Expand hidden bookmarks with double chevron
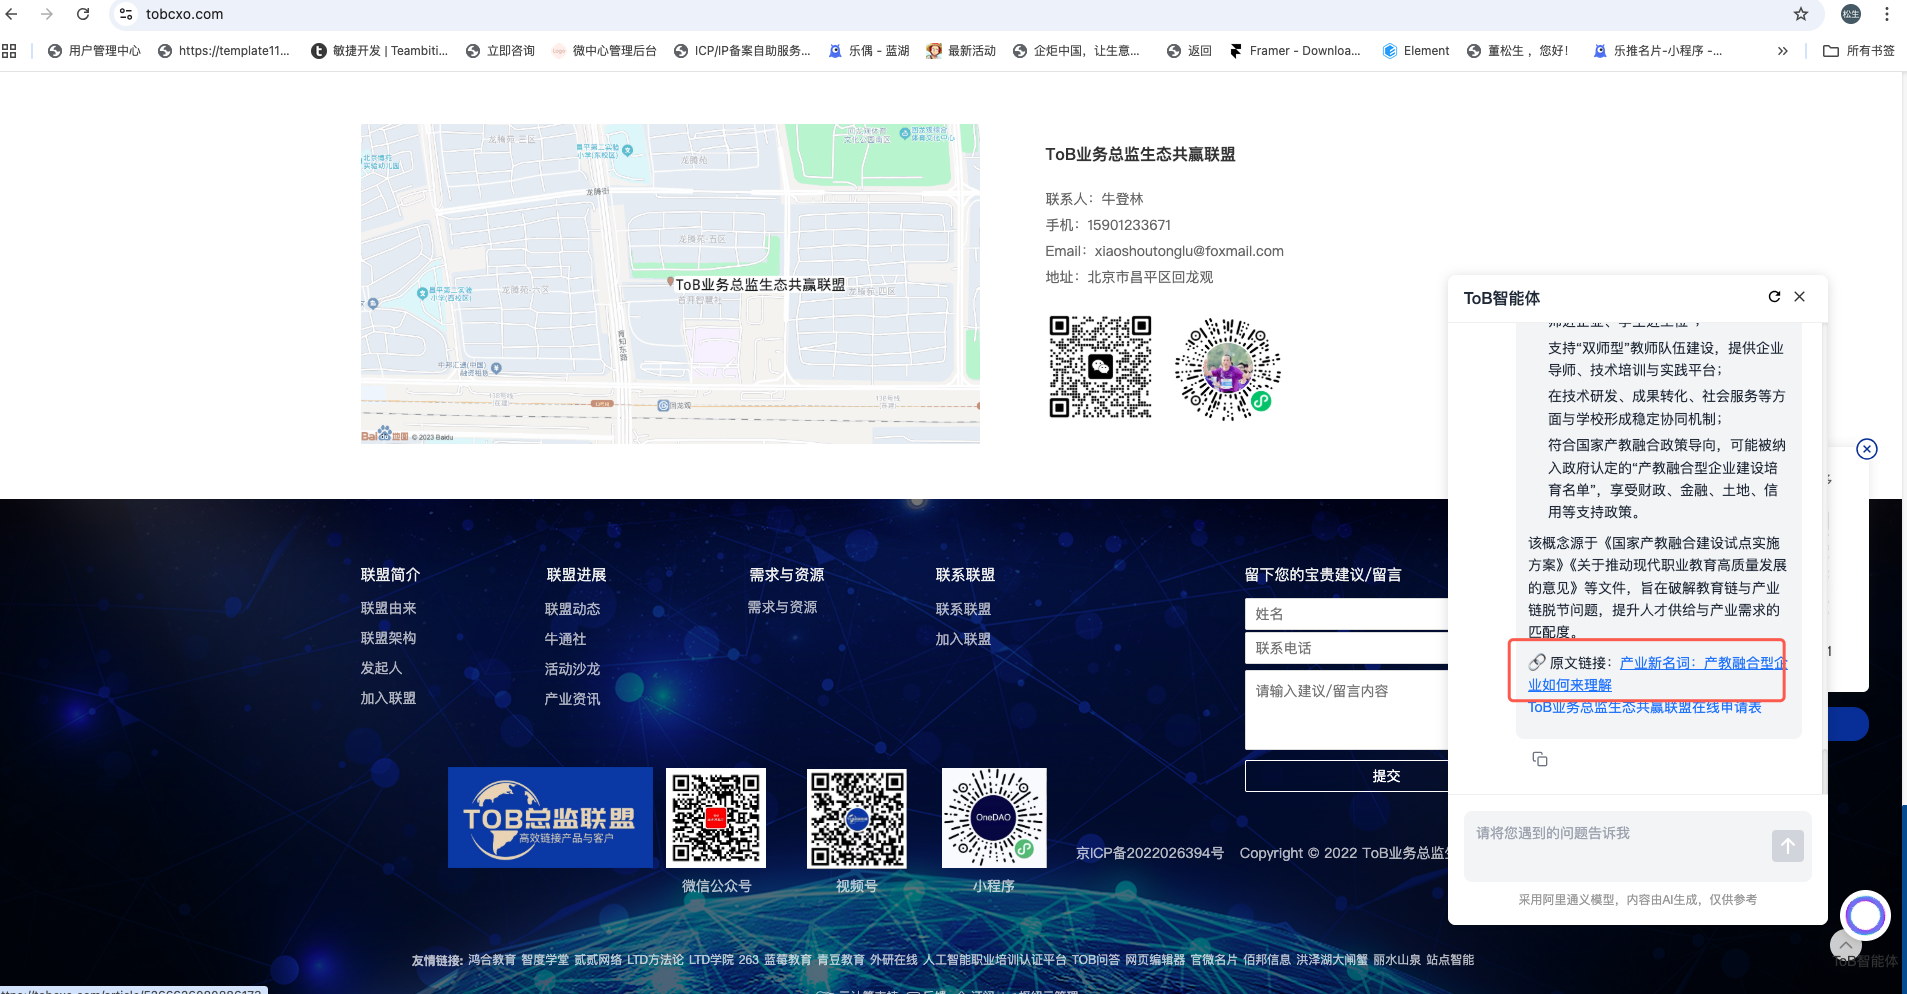1907x994 pixels. click(1782, 51)
